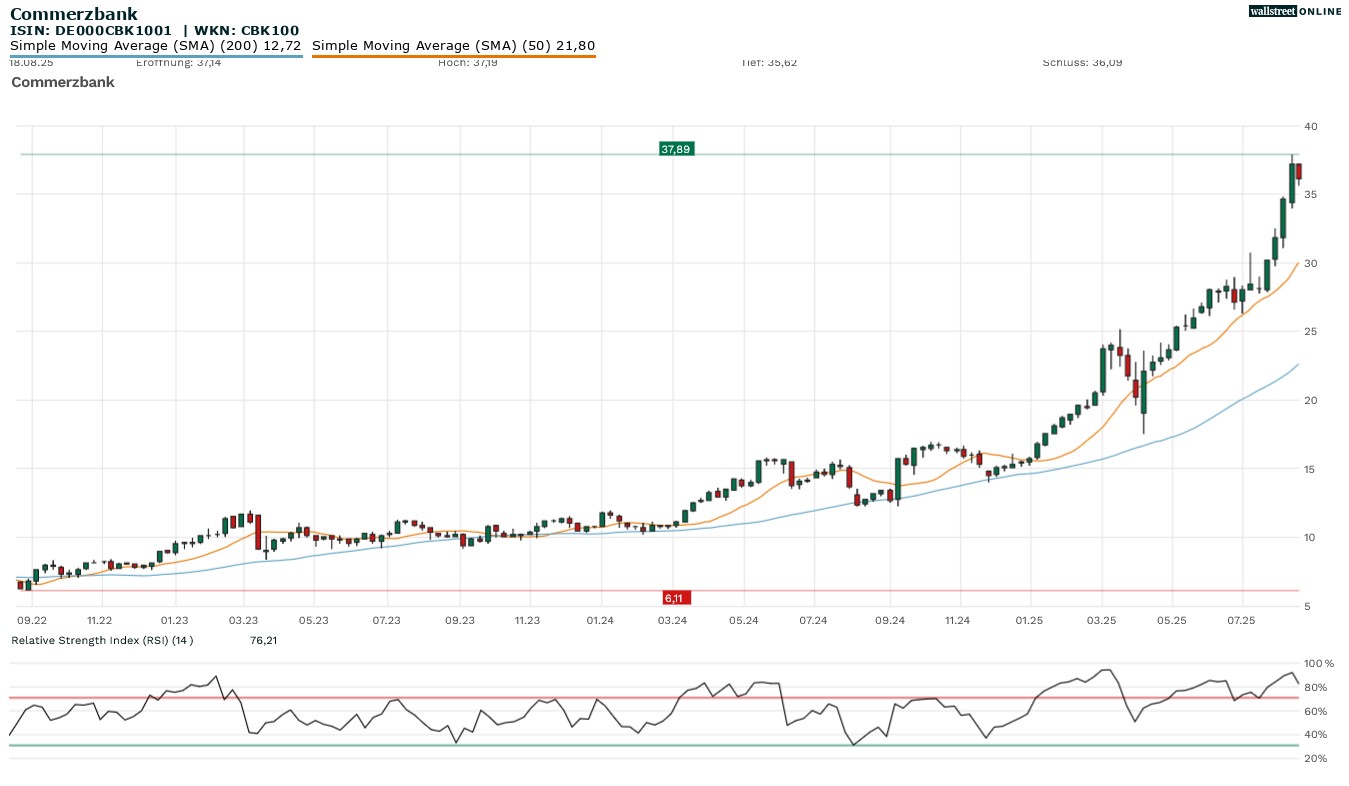Viewport: 1349px width, 786px height.
Task: Click the 03.23 x-axis date label
Action: point(243,621)
